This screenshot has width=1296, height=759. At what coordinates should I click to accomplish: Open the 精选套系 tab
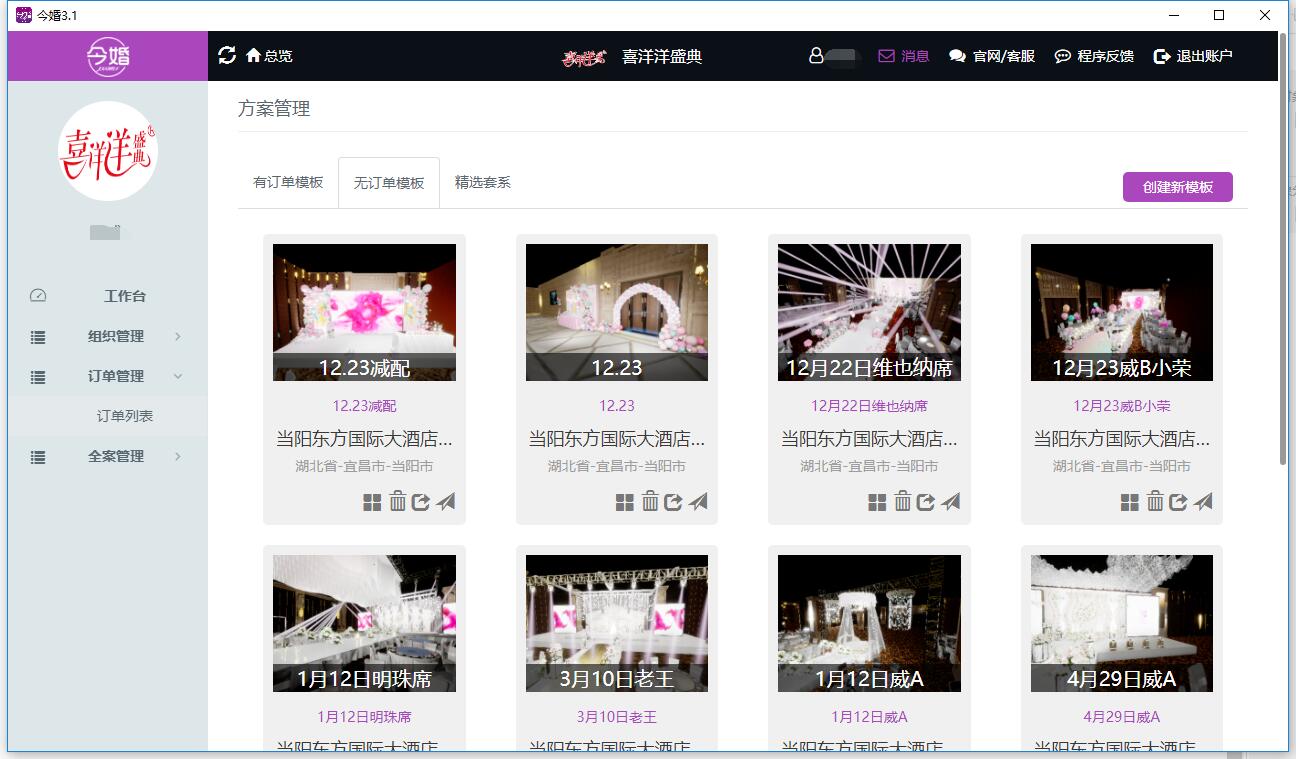coord(482,183)
